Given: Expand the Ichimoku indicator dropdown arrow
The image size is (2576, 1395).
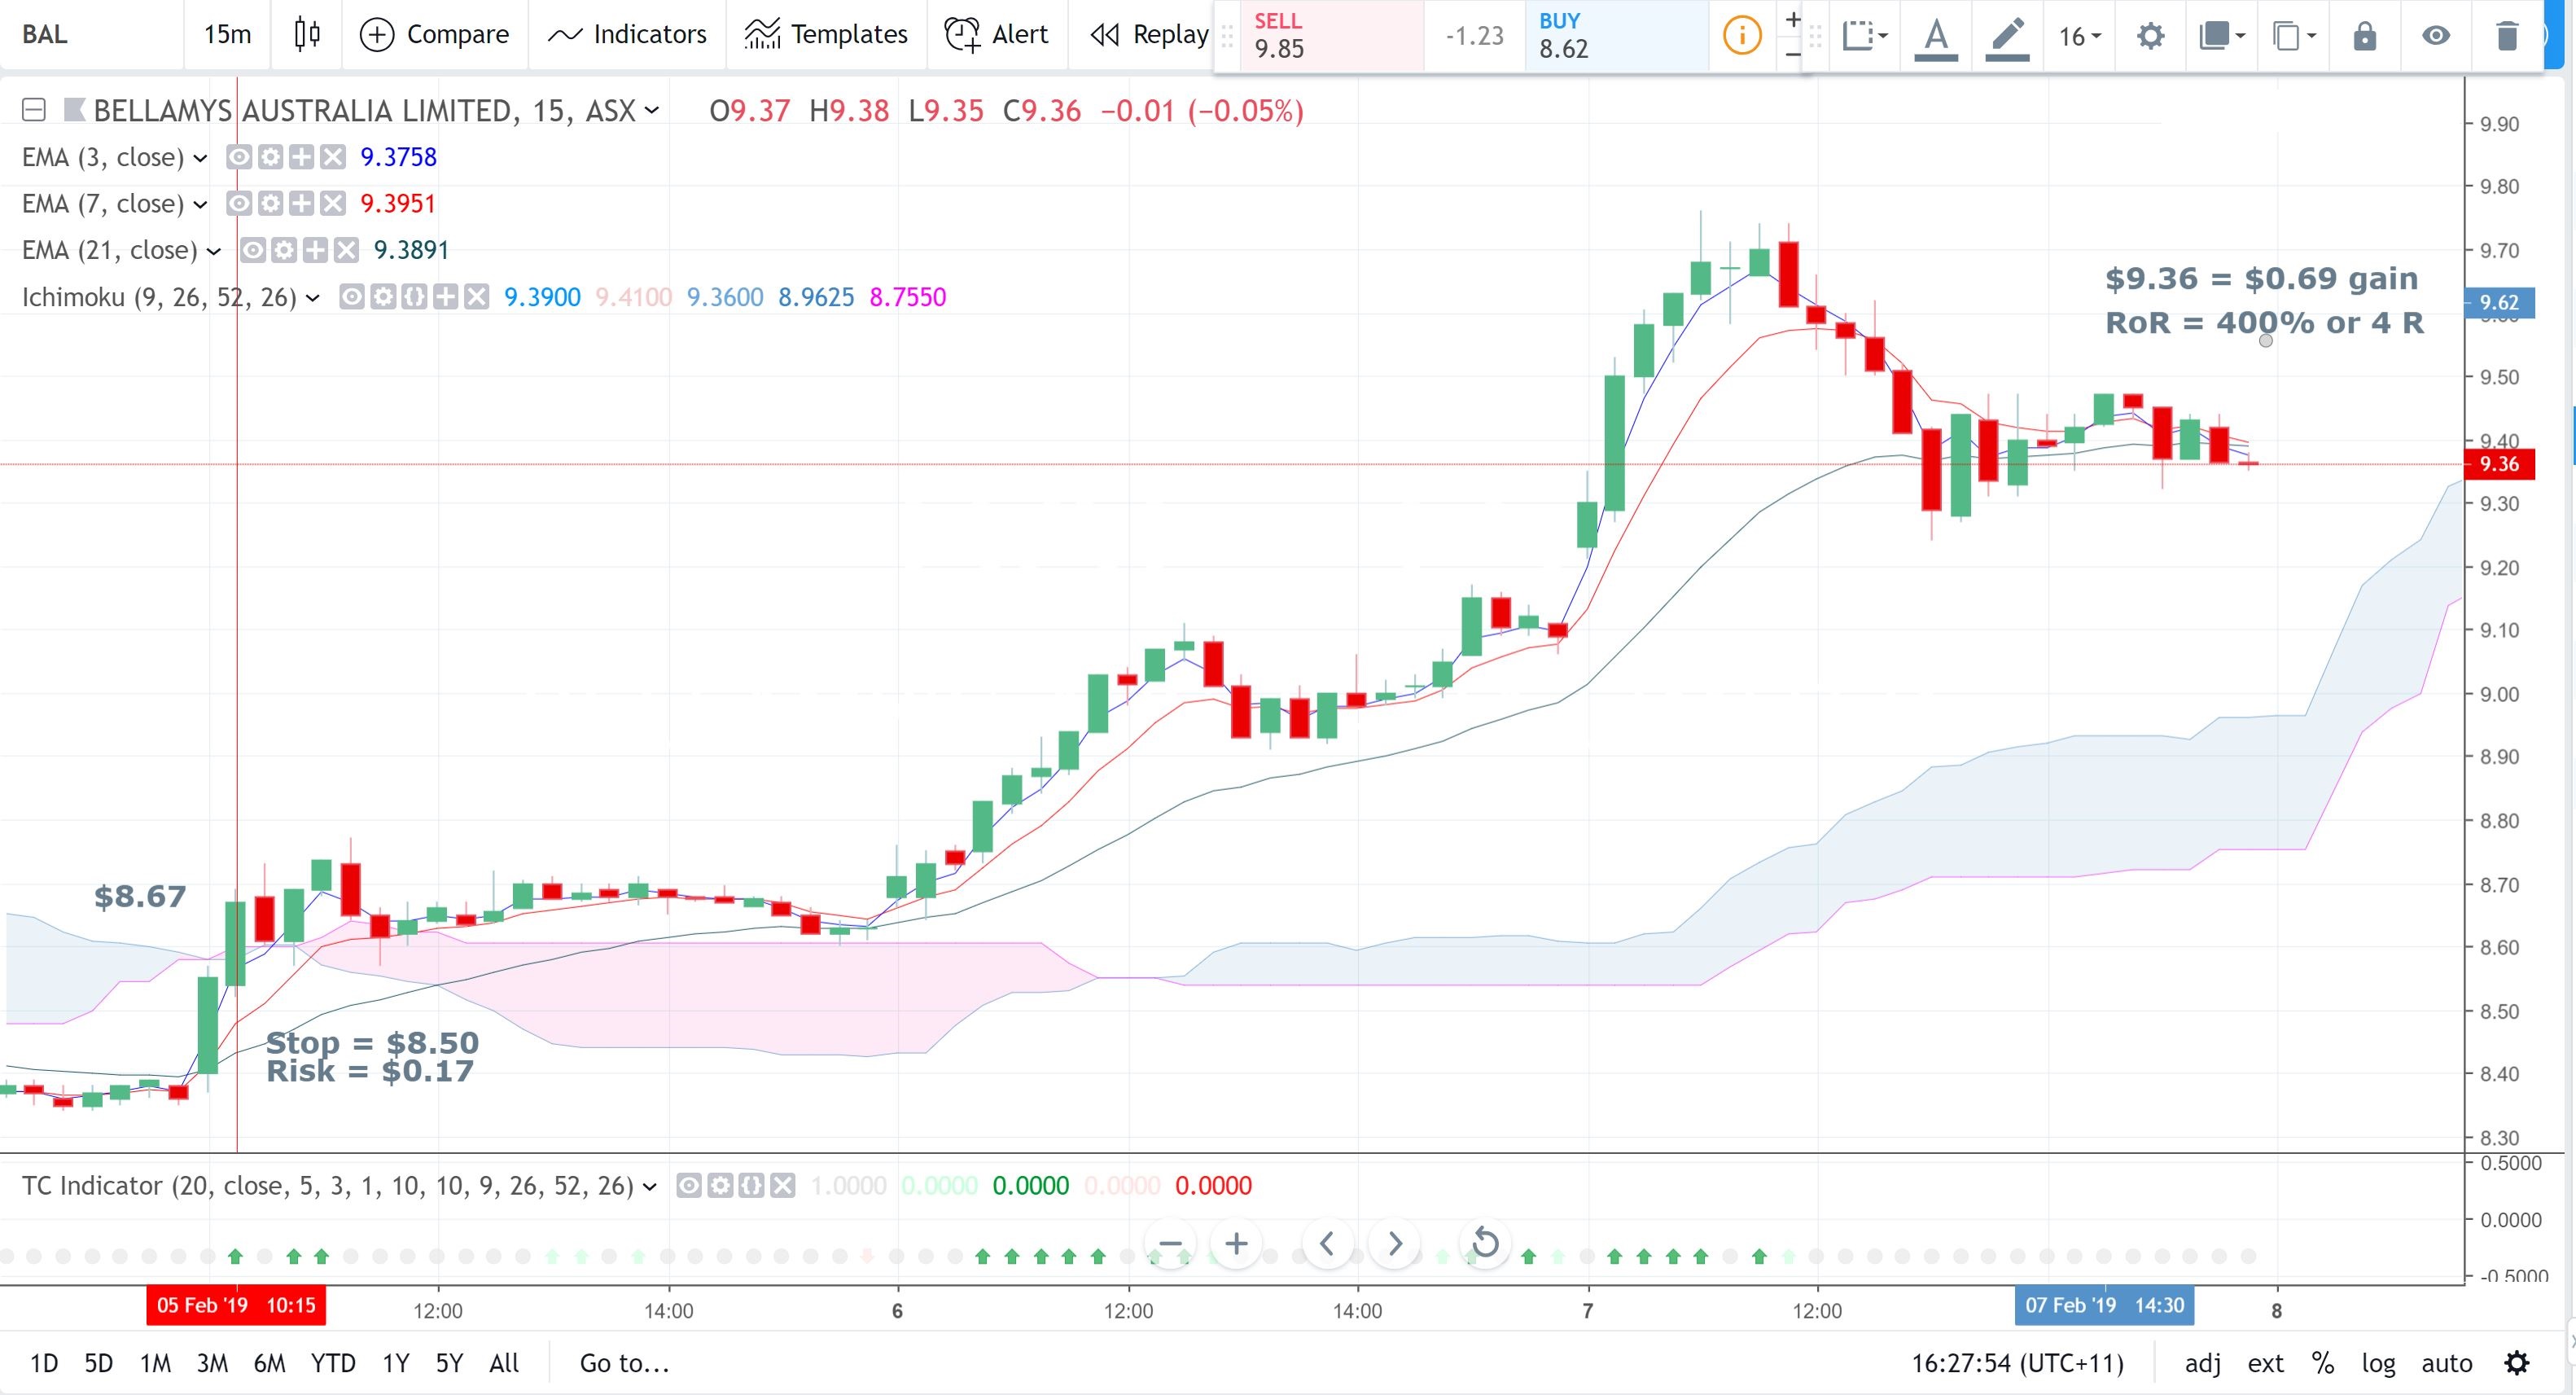Looking at the screenshot, I should pyautogui.click(x=312, y=298).
